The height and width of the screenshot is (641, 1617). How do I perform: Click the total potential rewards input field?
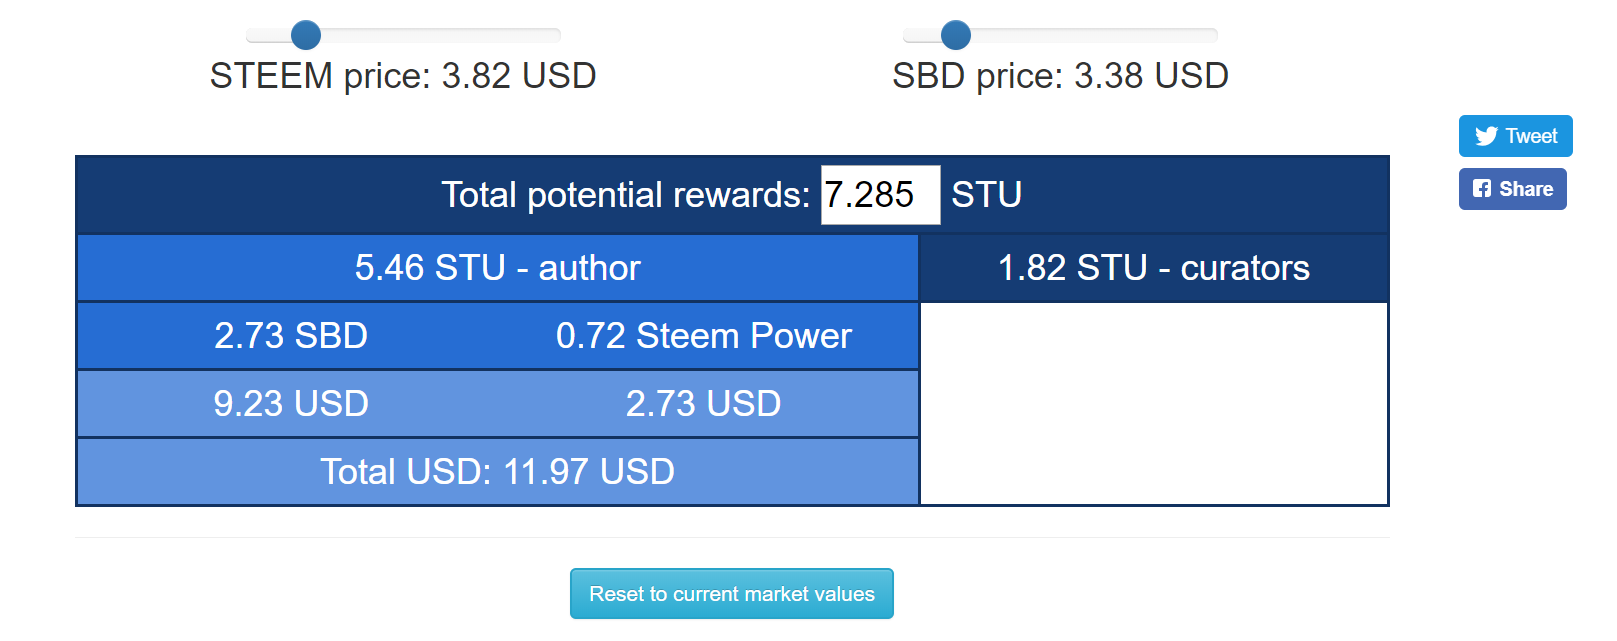pyautogui.click(x=880, y=195)
